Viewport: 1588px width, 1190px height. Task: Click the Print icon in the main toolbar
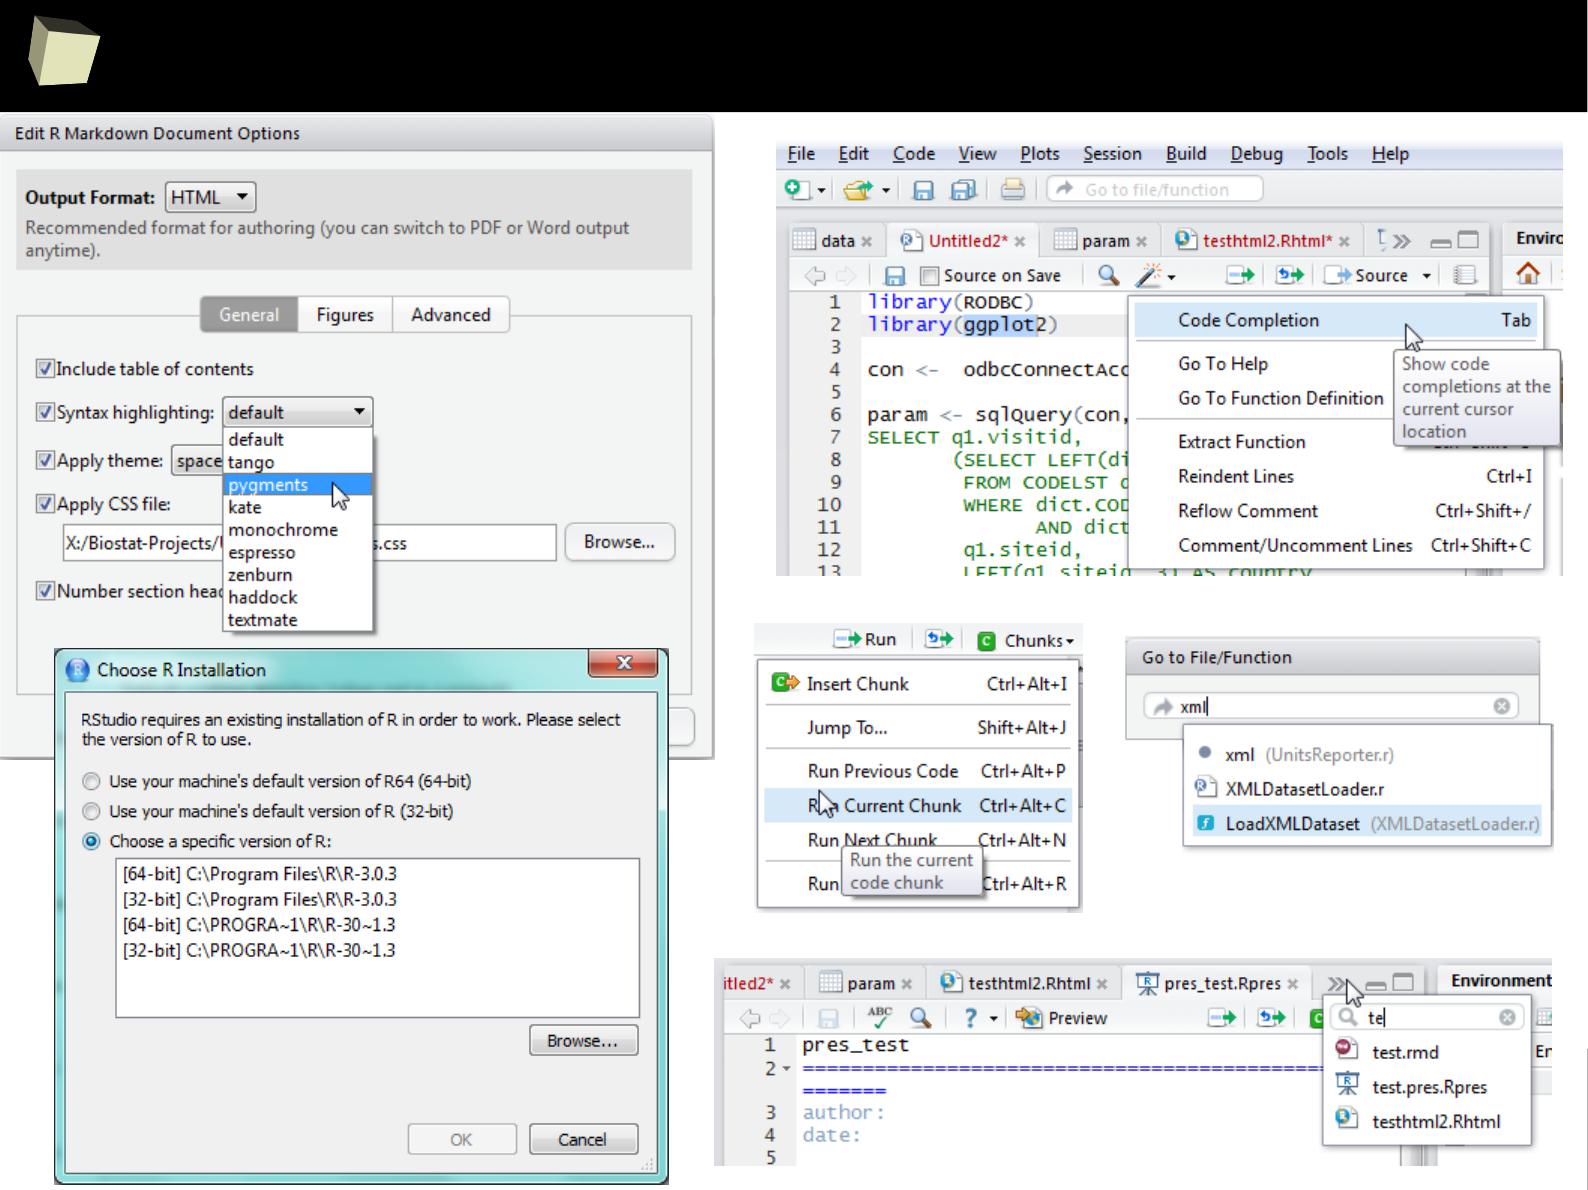(1012, 189)
